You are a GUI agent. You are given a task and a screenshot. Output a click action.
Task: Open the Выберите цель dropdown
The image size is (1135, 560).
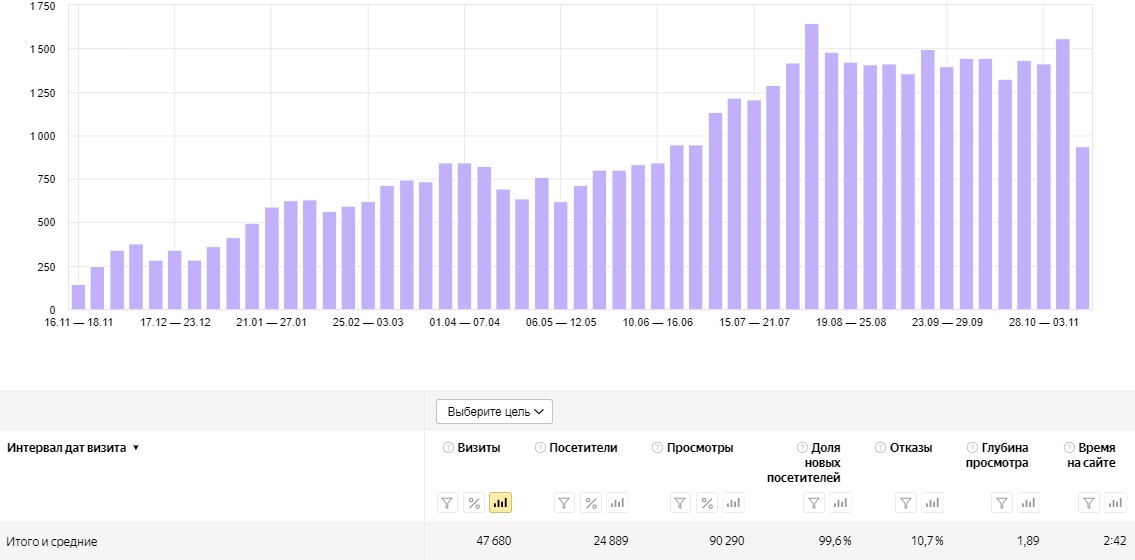click(494, 412)
